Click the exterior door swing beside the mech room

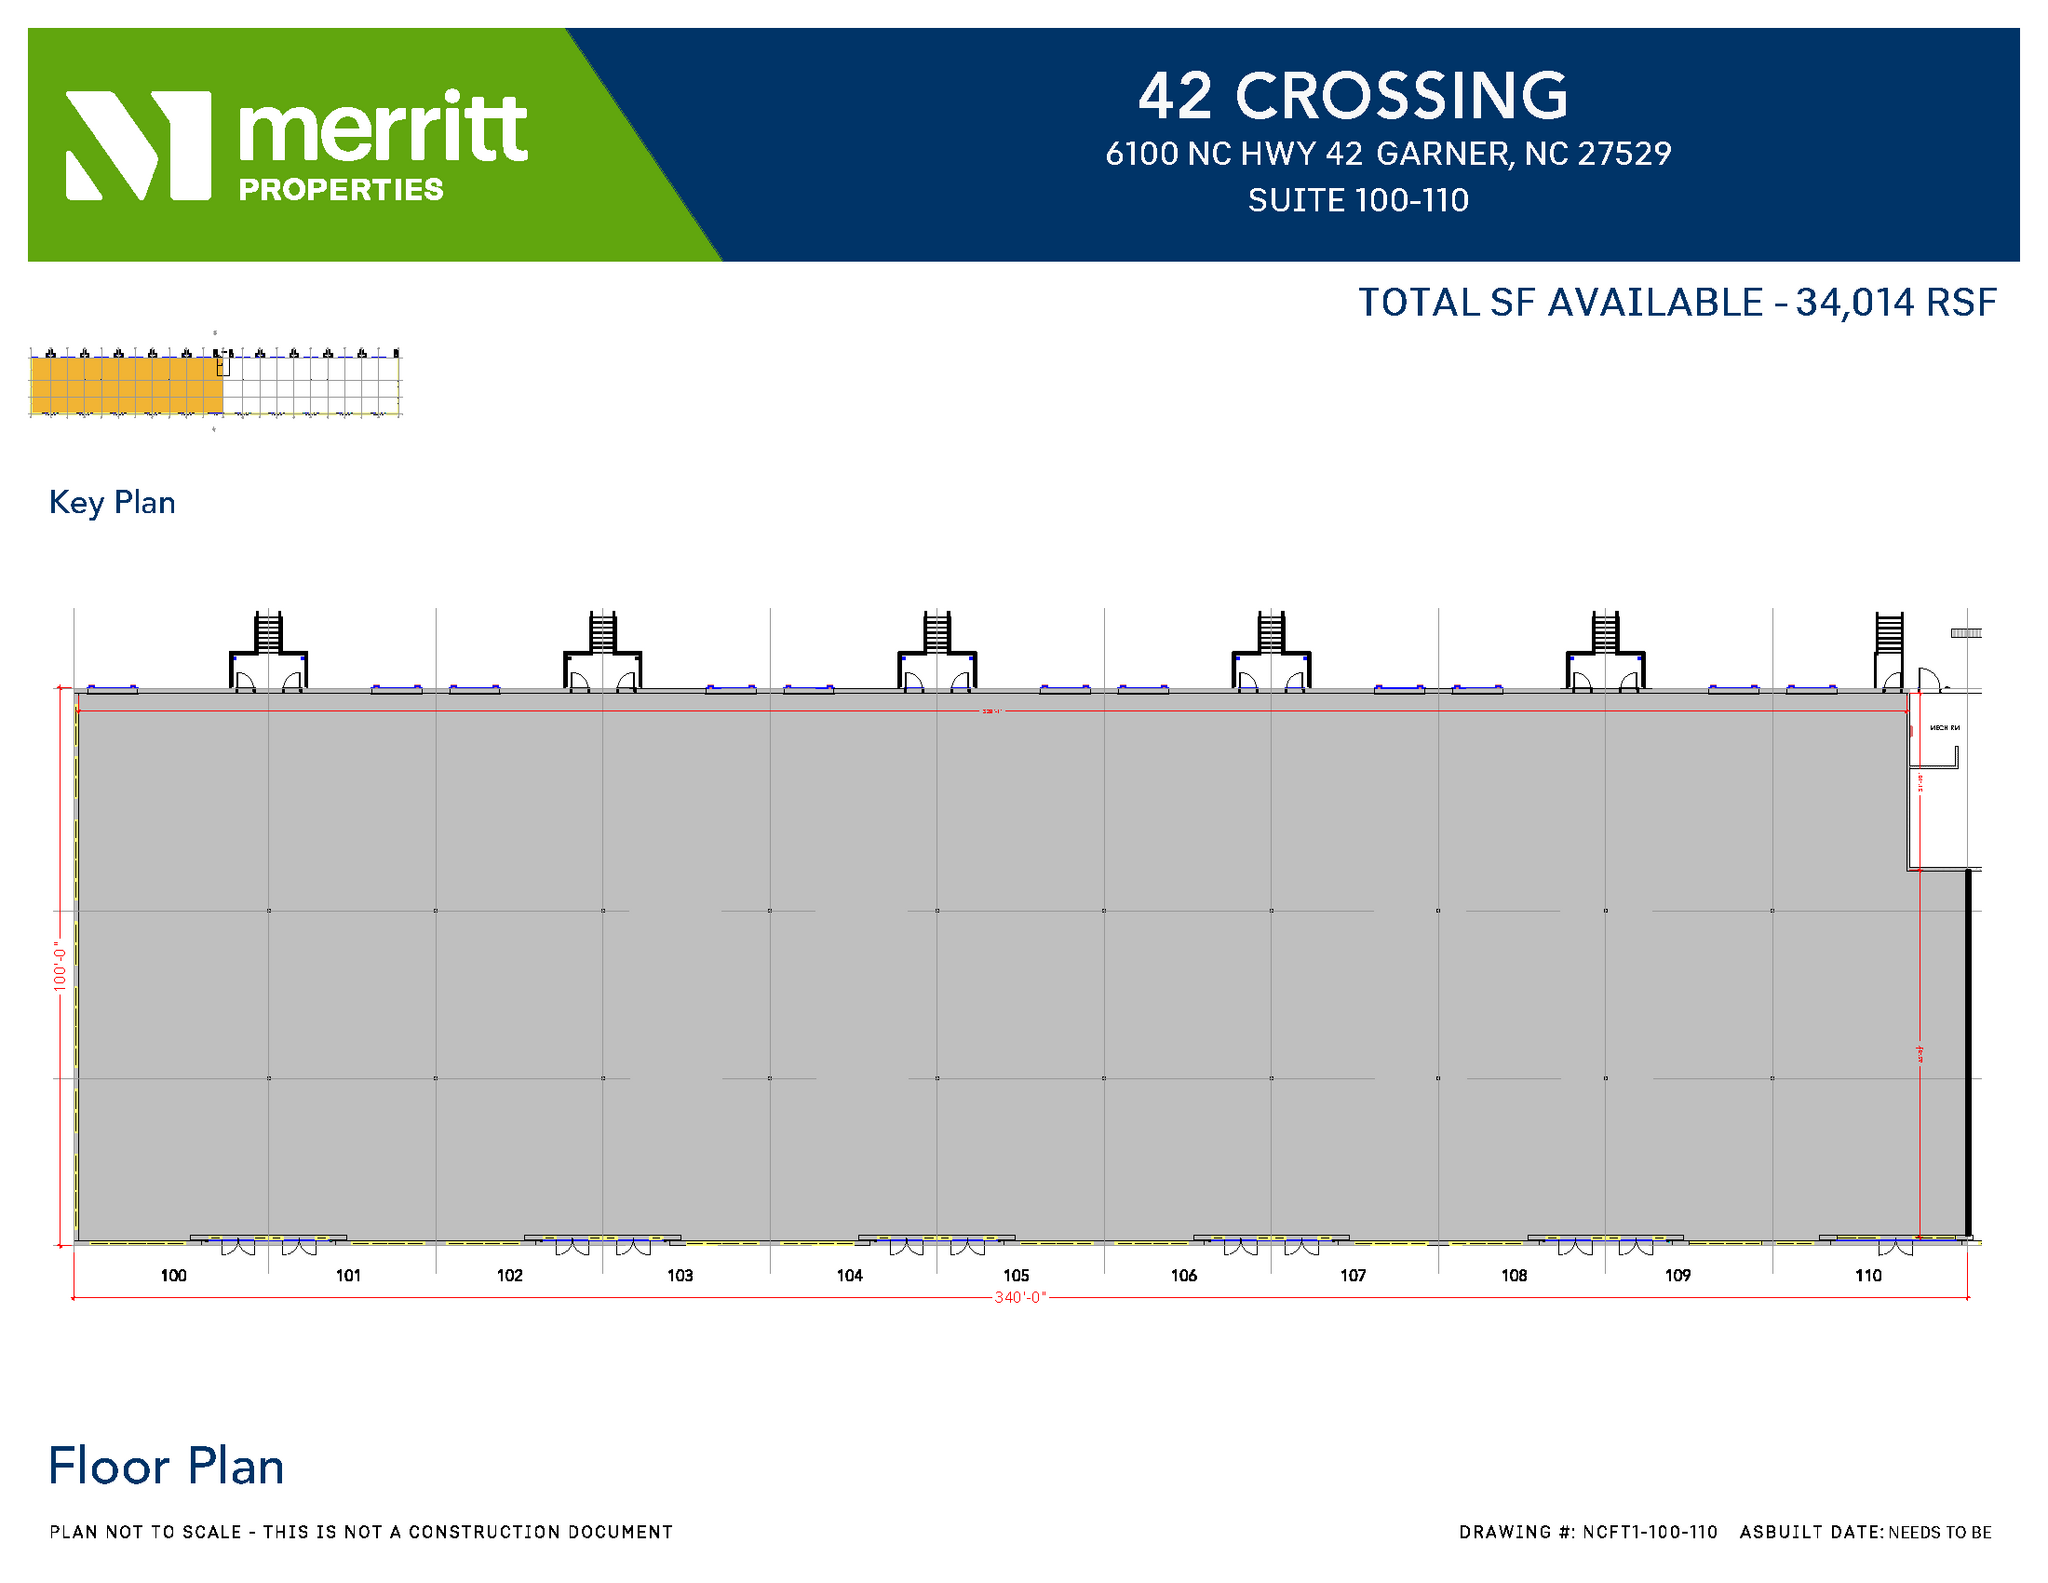[1929, 680]
